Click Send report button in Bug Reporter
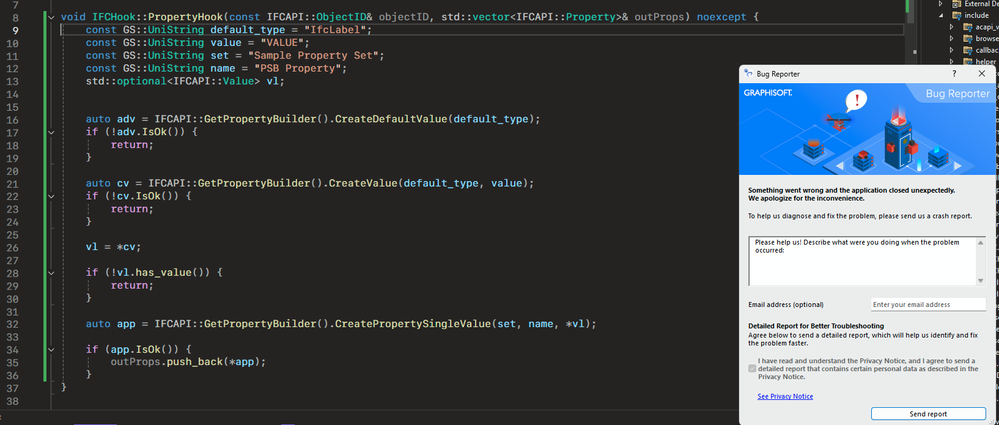The width and height of the screenshot is (999, 425). point(928,414)
